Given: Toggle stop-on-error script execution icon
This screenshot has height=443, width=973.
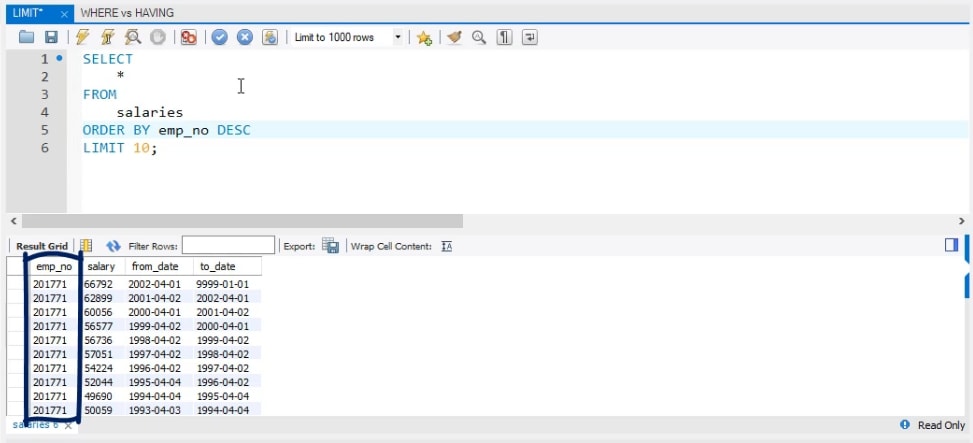Looking at the screenshot, I should 188,37.
